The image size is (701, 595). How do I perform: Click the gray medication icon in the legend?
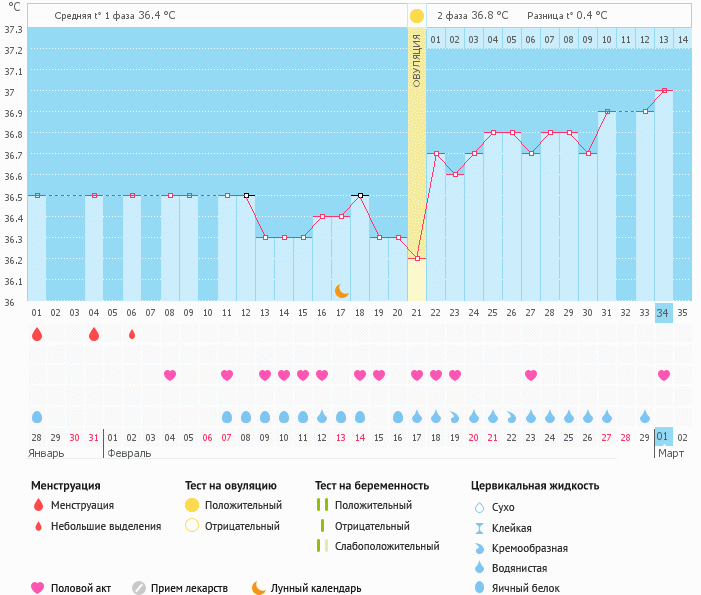[x=139, y=588]
